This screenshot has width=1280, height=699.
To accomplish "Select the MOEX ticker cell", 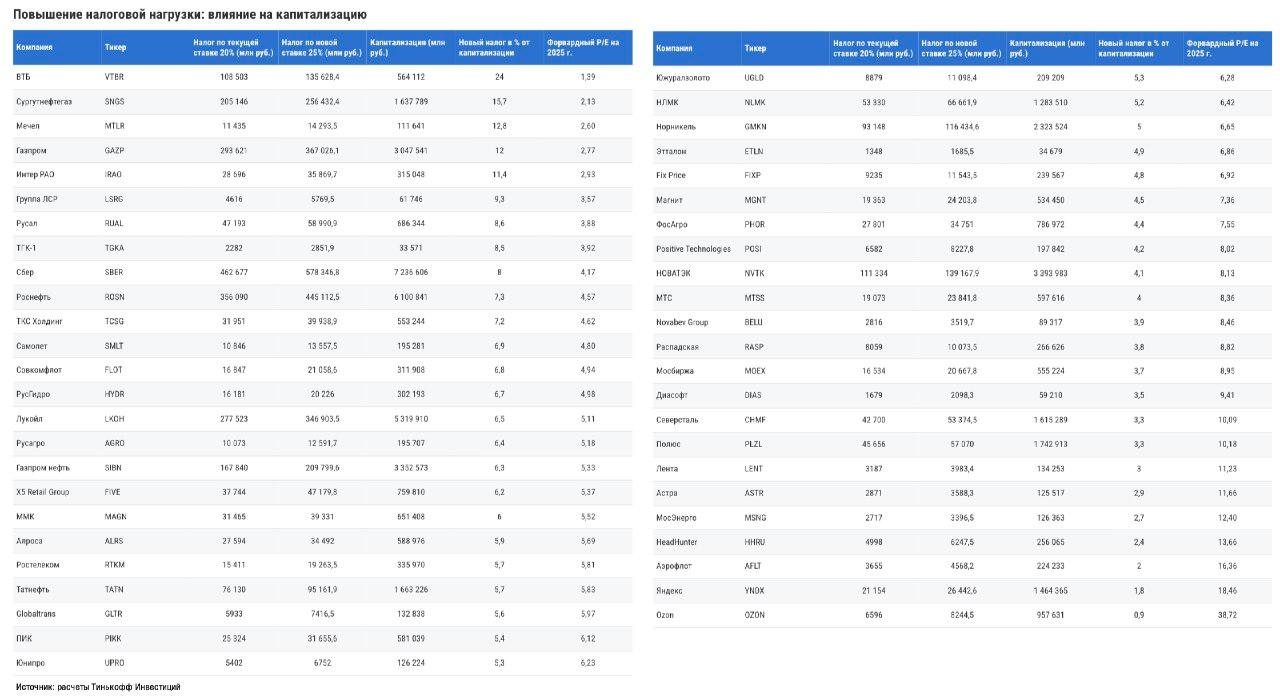I will click(x=756, y=371).
